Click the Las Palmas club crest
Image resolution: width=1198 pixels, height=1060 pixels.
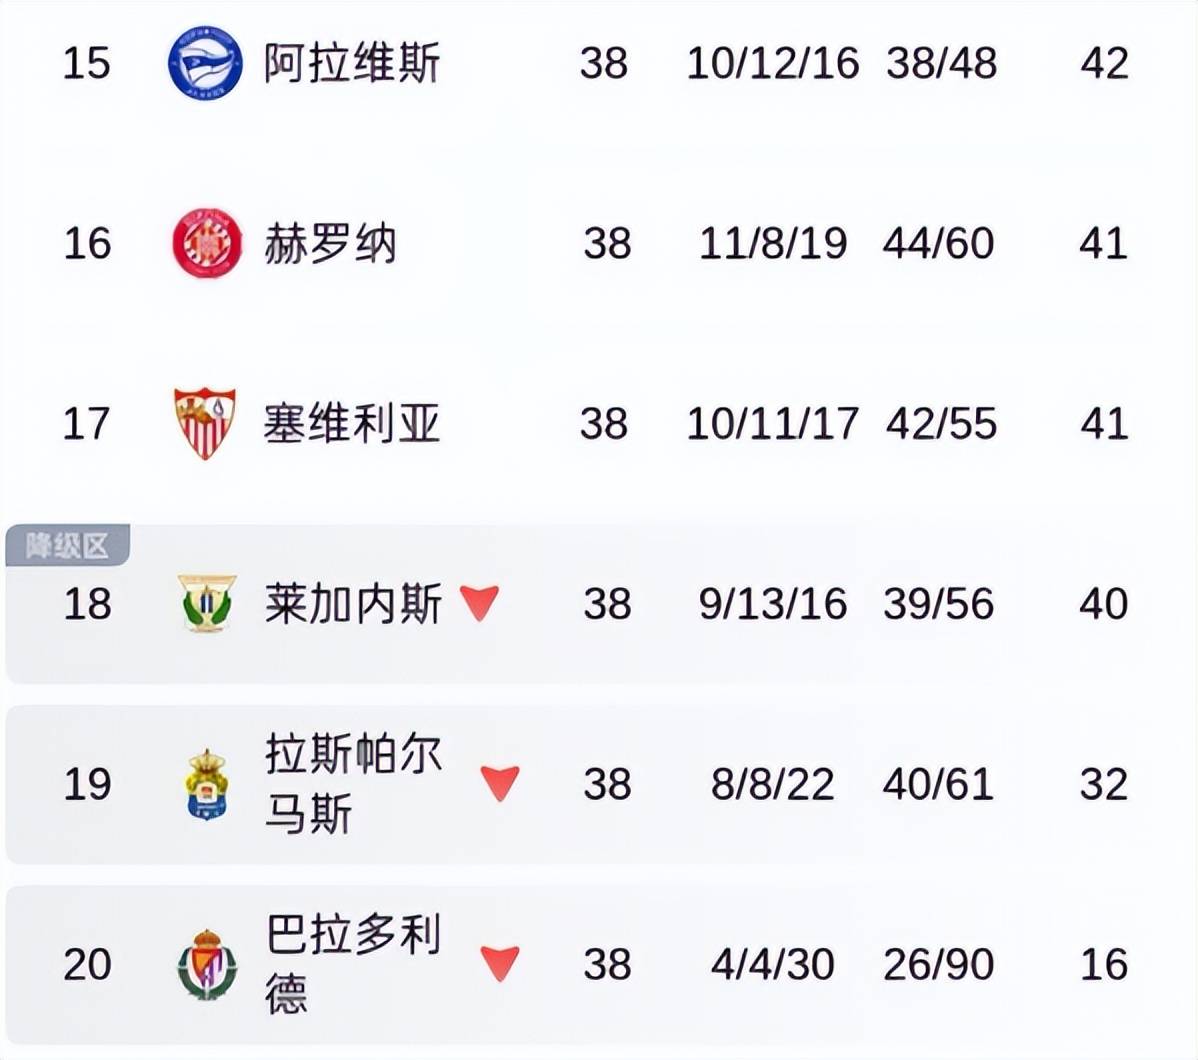pyautogui.click(x=207, y=785)
